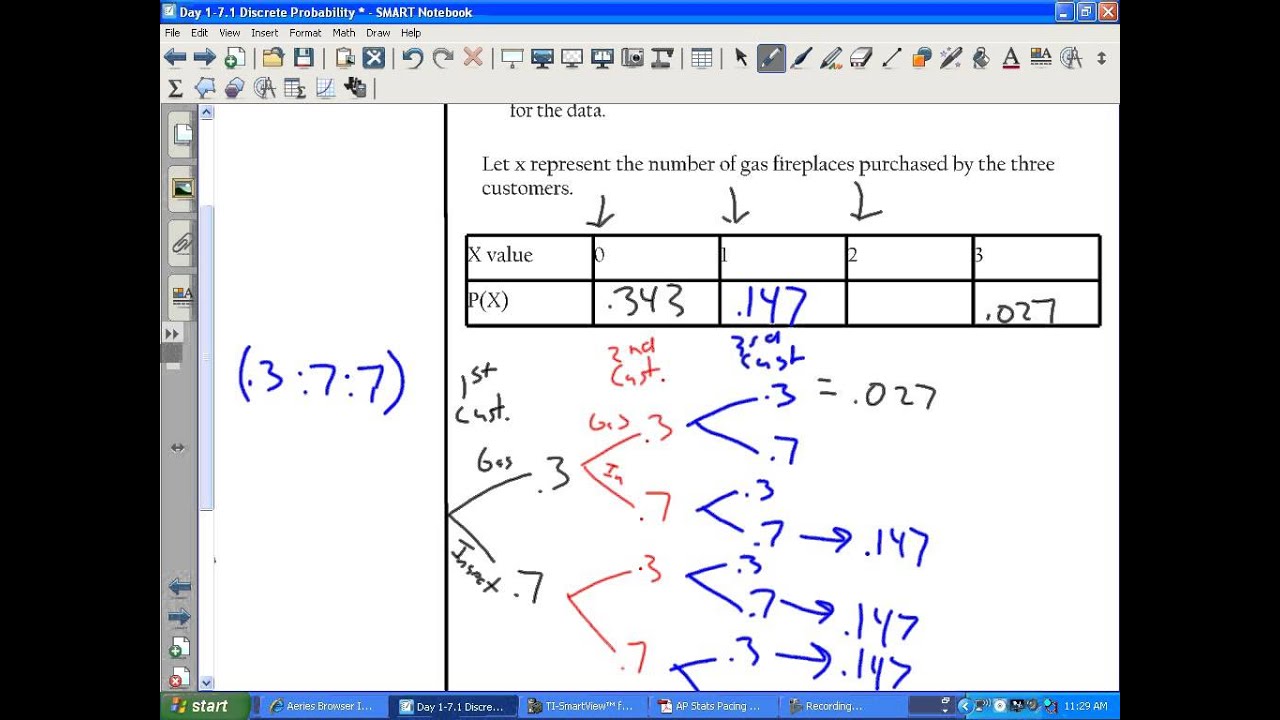Click scroll down arrow of page sorter
The image size is (1280, 720).
coord(207,683)
